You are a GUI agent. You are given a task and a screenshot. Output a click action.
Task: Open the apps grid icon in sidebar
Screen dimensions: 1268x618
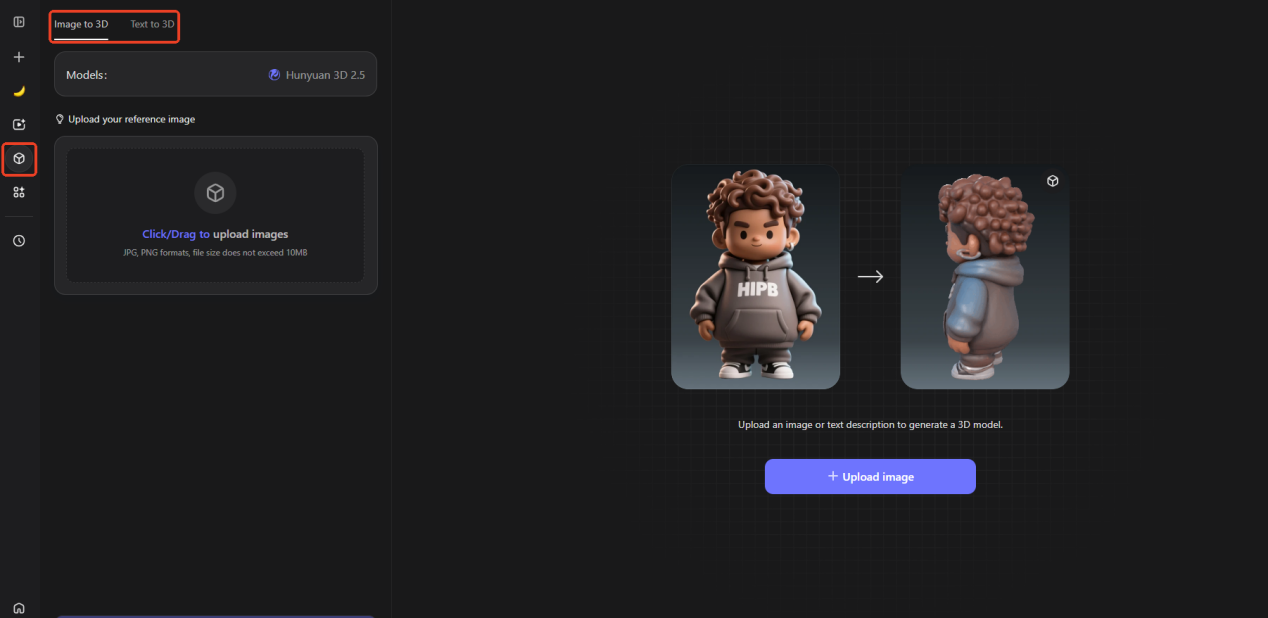19,192
